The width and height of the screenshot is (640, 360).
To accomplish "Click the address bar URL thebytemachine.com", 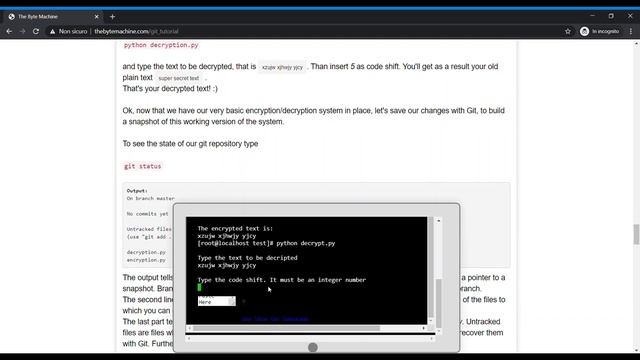I will (x=121, y=31).
